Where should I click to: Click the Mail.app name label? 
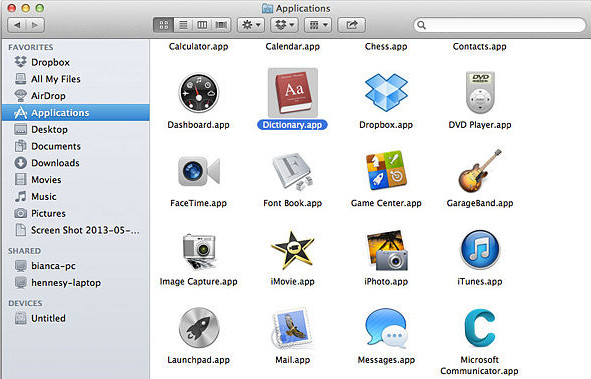pos(292,360)
